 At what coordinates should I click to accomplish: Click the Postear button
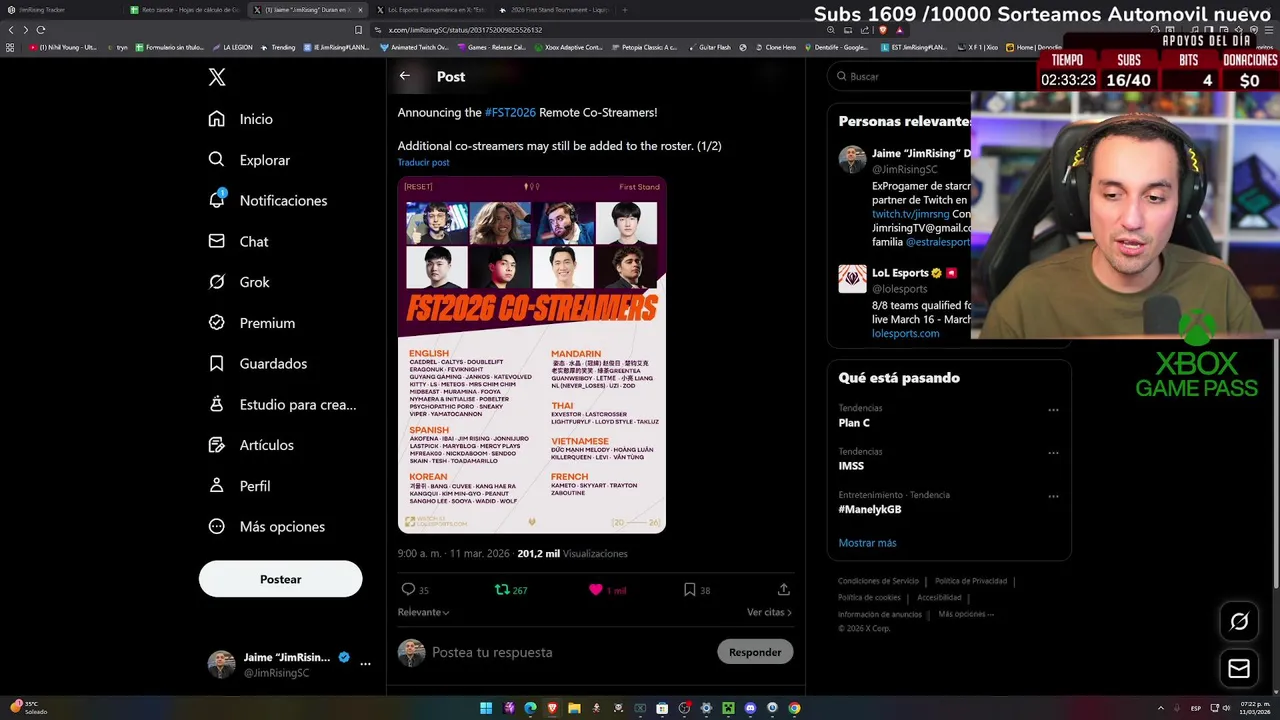click(280, 579)
